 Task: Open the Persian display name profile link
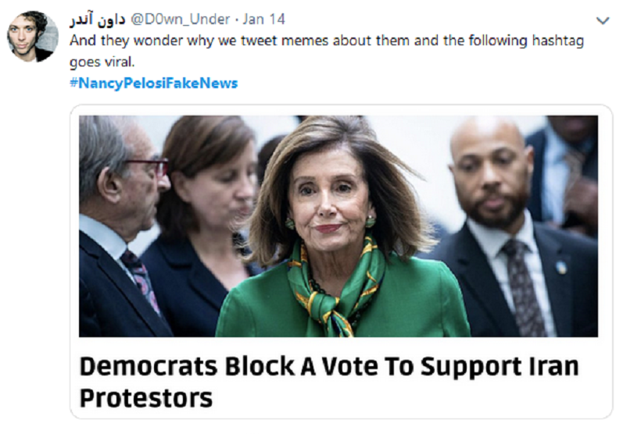click(98, 19)
